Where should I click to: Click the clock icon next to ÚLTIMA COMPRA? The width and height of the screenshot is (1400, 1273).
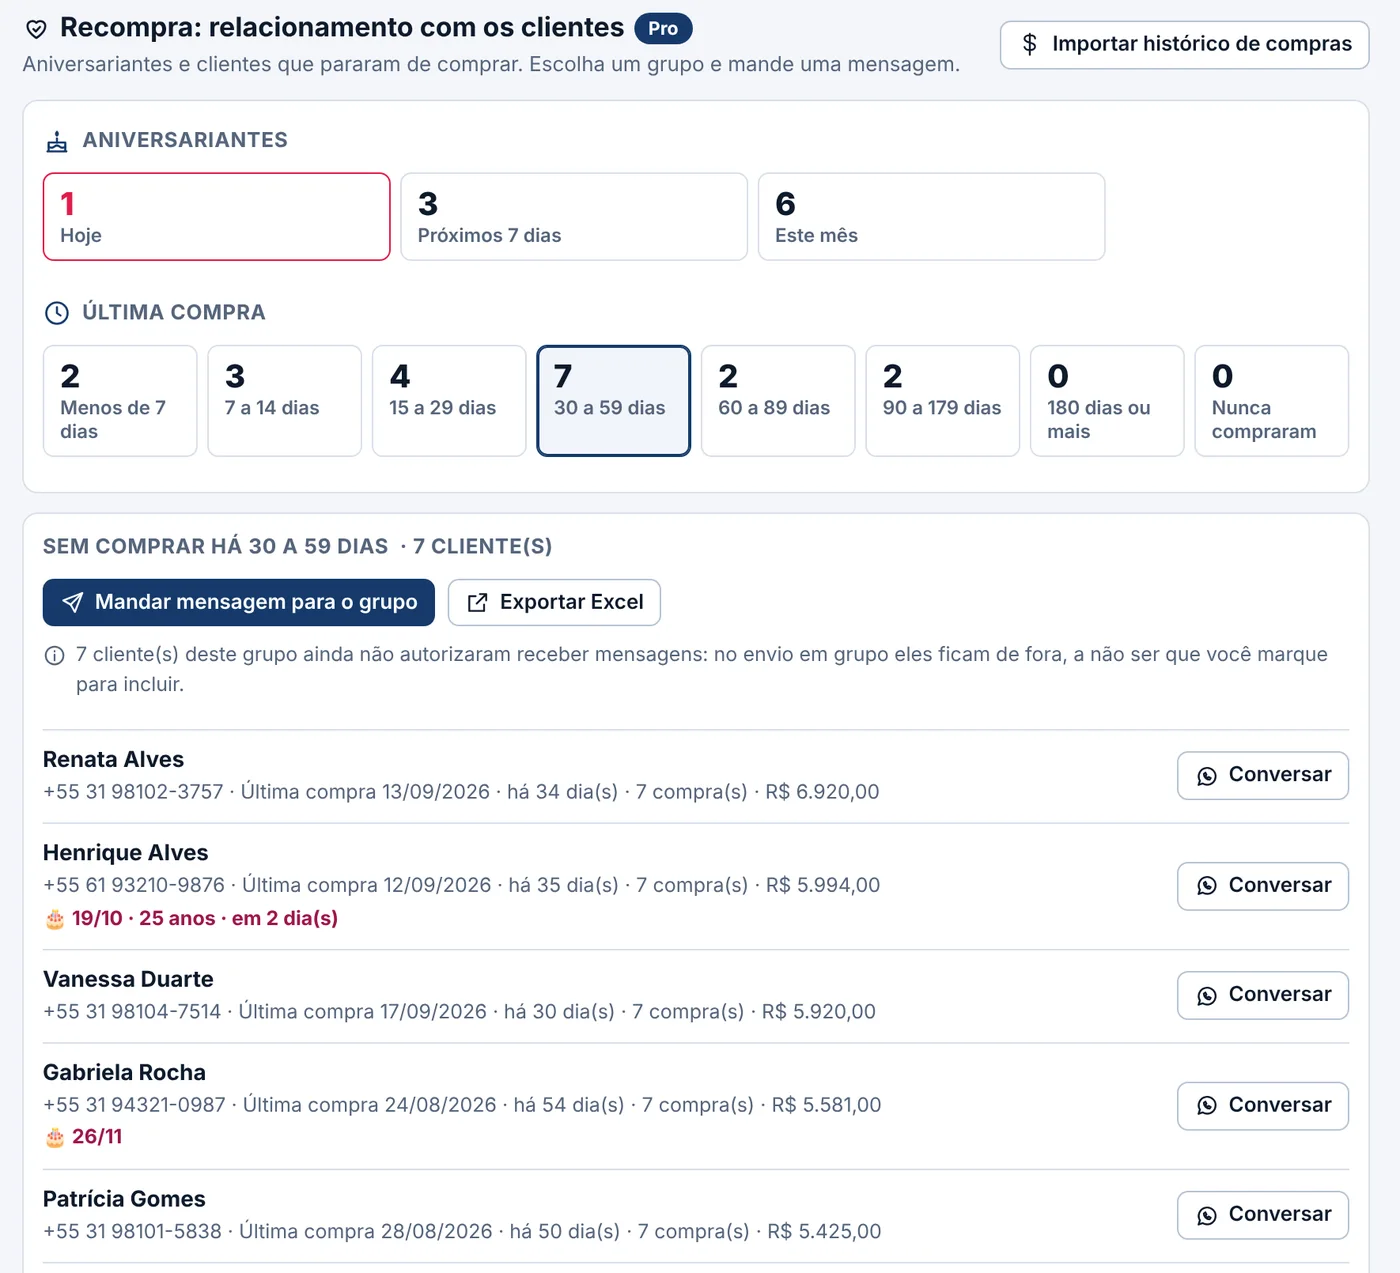coord(57,313)
